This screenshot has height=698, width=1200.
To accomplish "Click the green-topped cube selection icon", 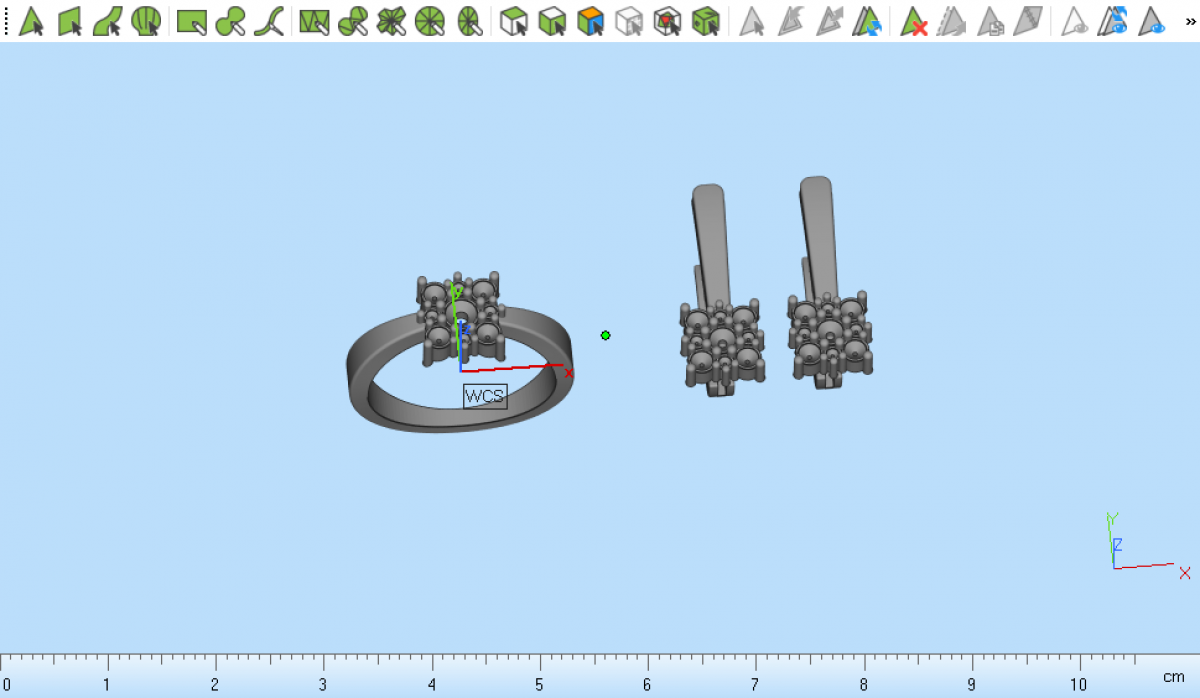I will click(552, 20).
